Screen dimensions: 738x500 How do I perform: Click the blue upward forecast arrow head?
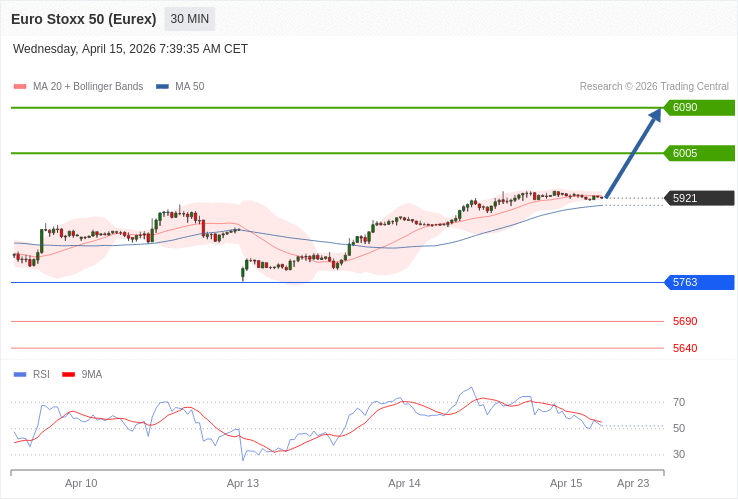click(x=655, y=115)
